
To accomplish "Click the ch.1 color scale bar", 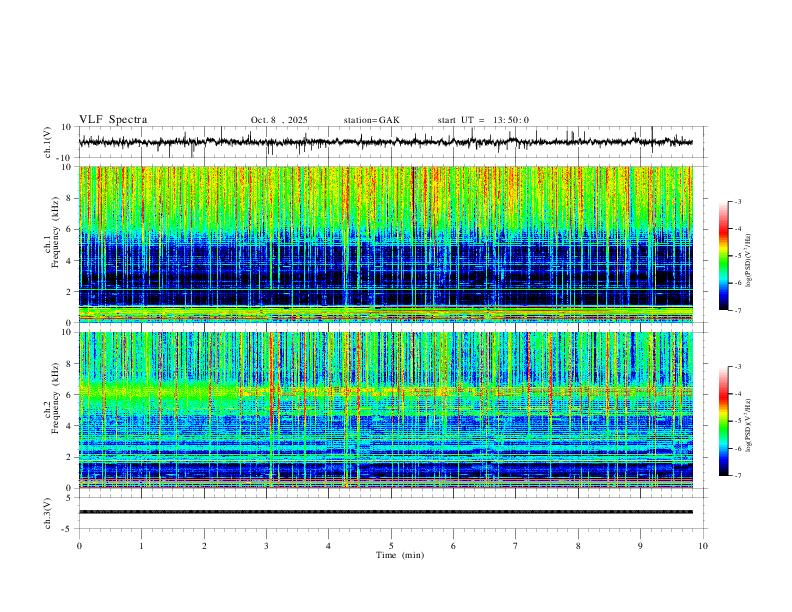I will 723,256.
